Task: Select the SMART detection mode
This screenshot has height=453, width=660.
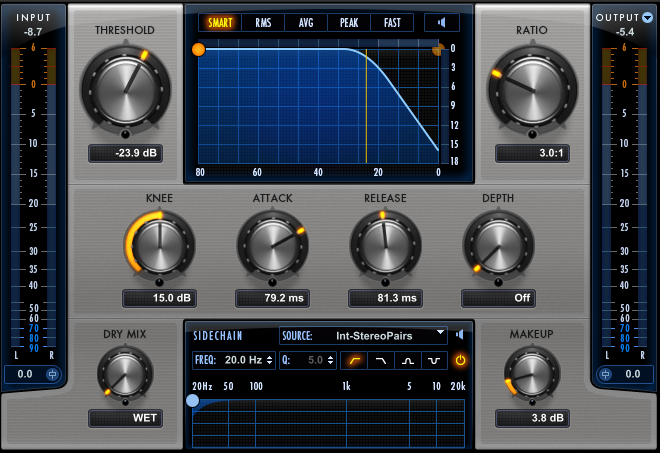Action: [x=220, y=23]
